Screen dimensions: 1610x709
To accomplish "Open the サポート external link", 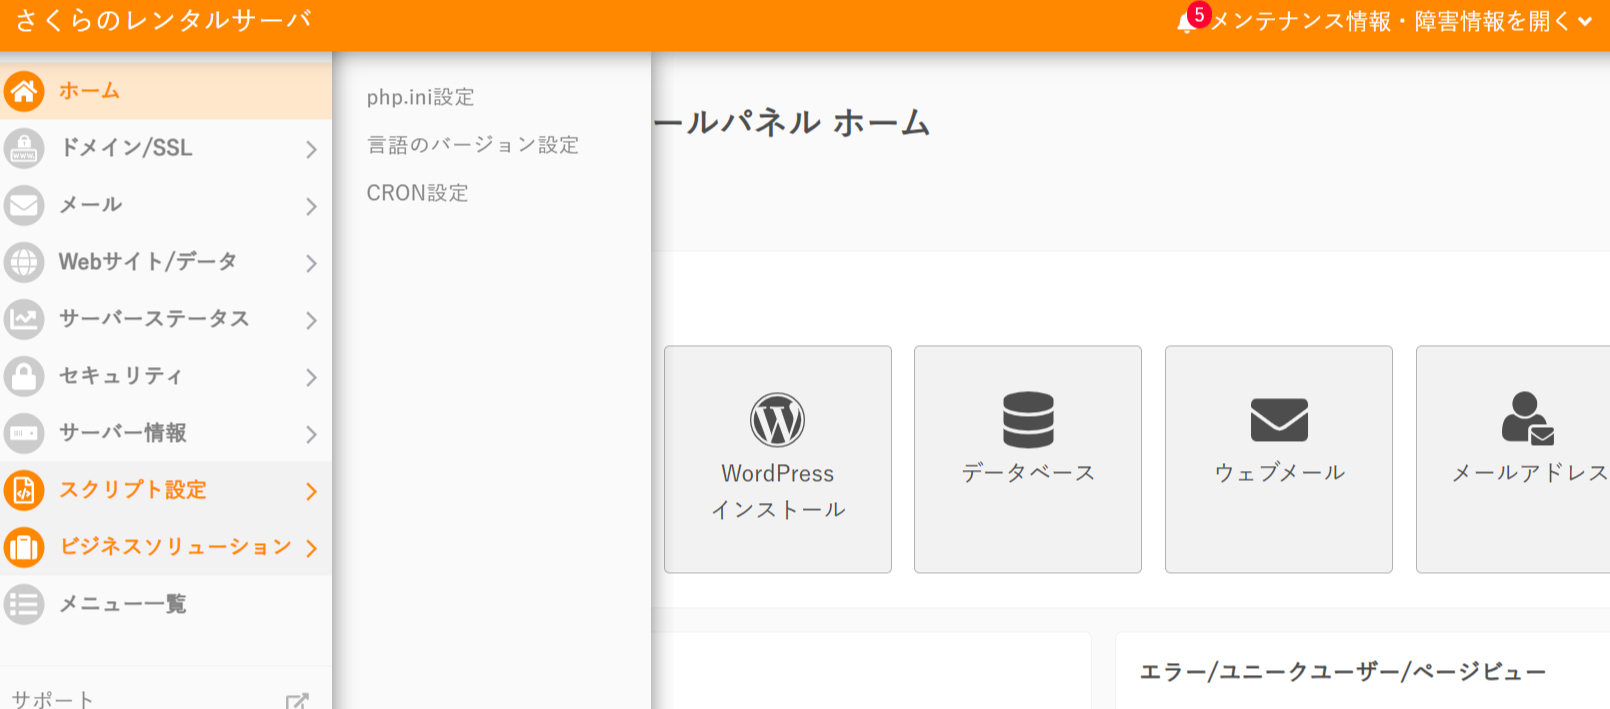I will pyautogui.click(x=297, y=701).
